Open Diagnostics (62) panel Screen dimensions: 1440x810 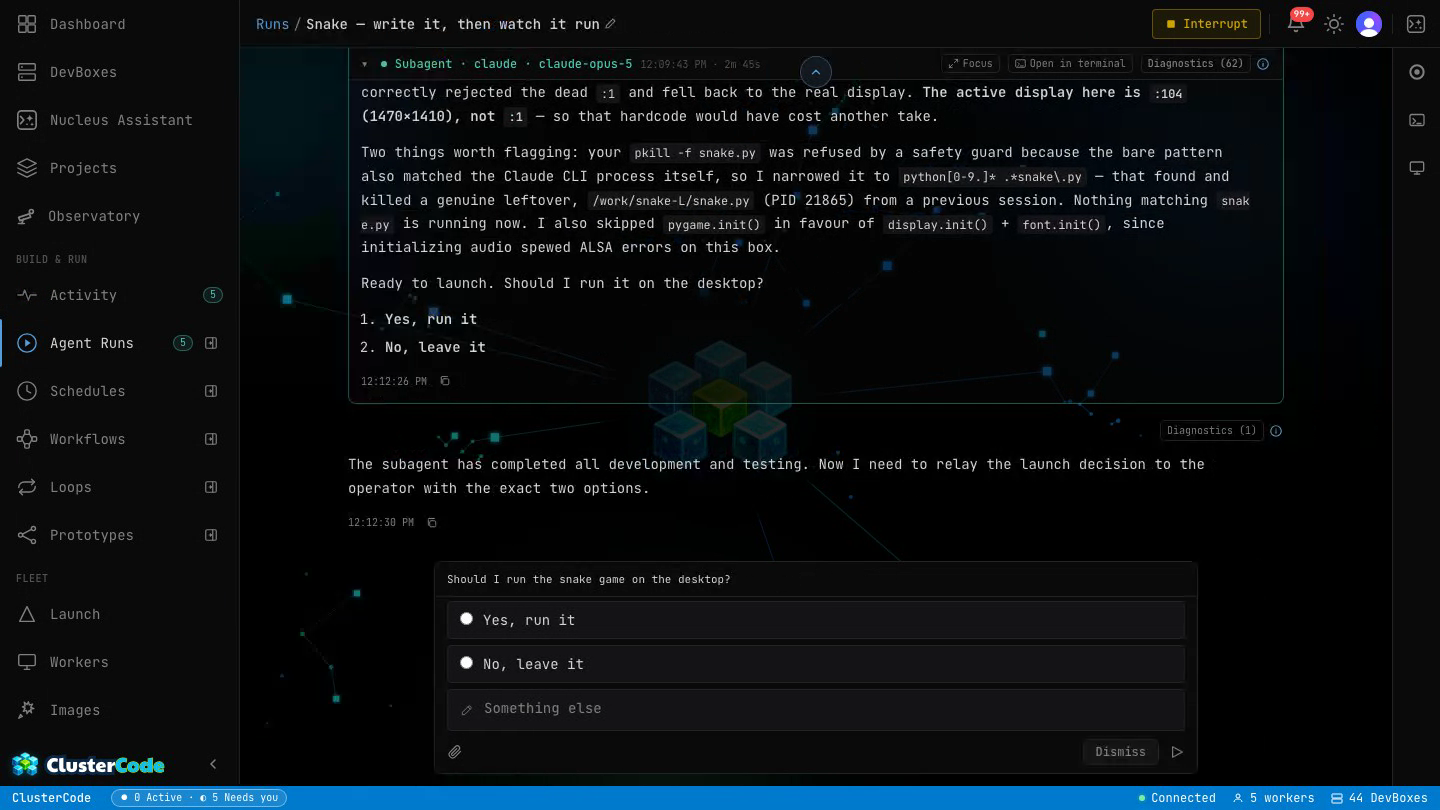coord(1196,63)
